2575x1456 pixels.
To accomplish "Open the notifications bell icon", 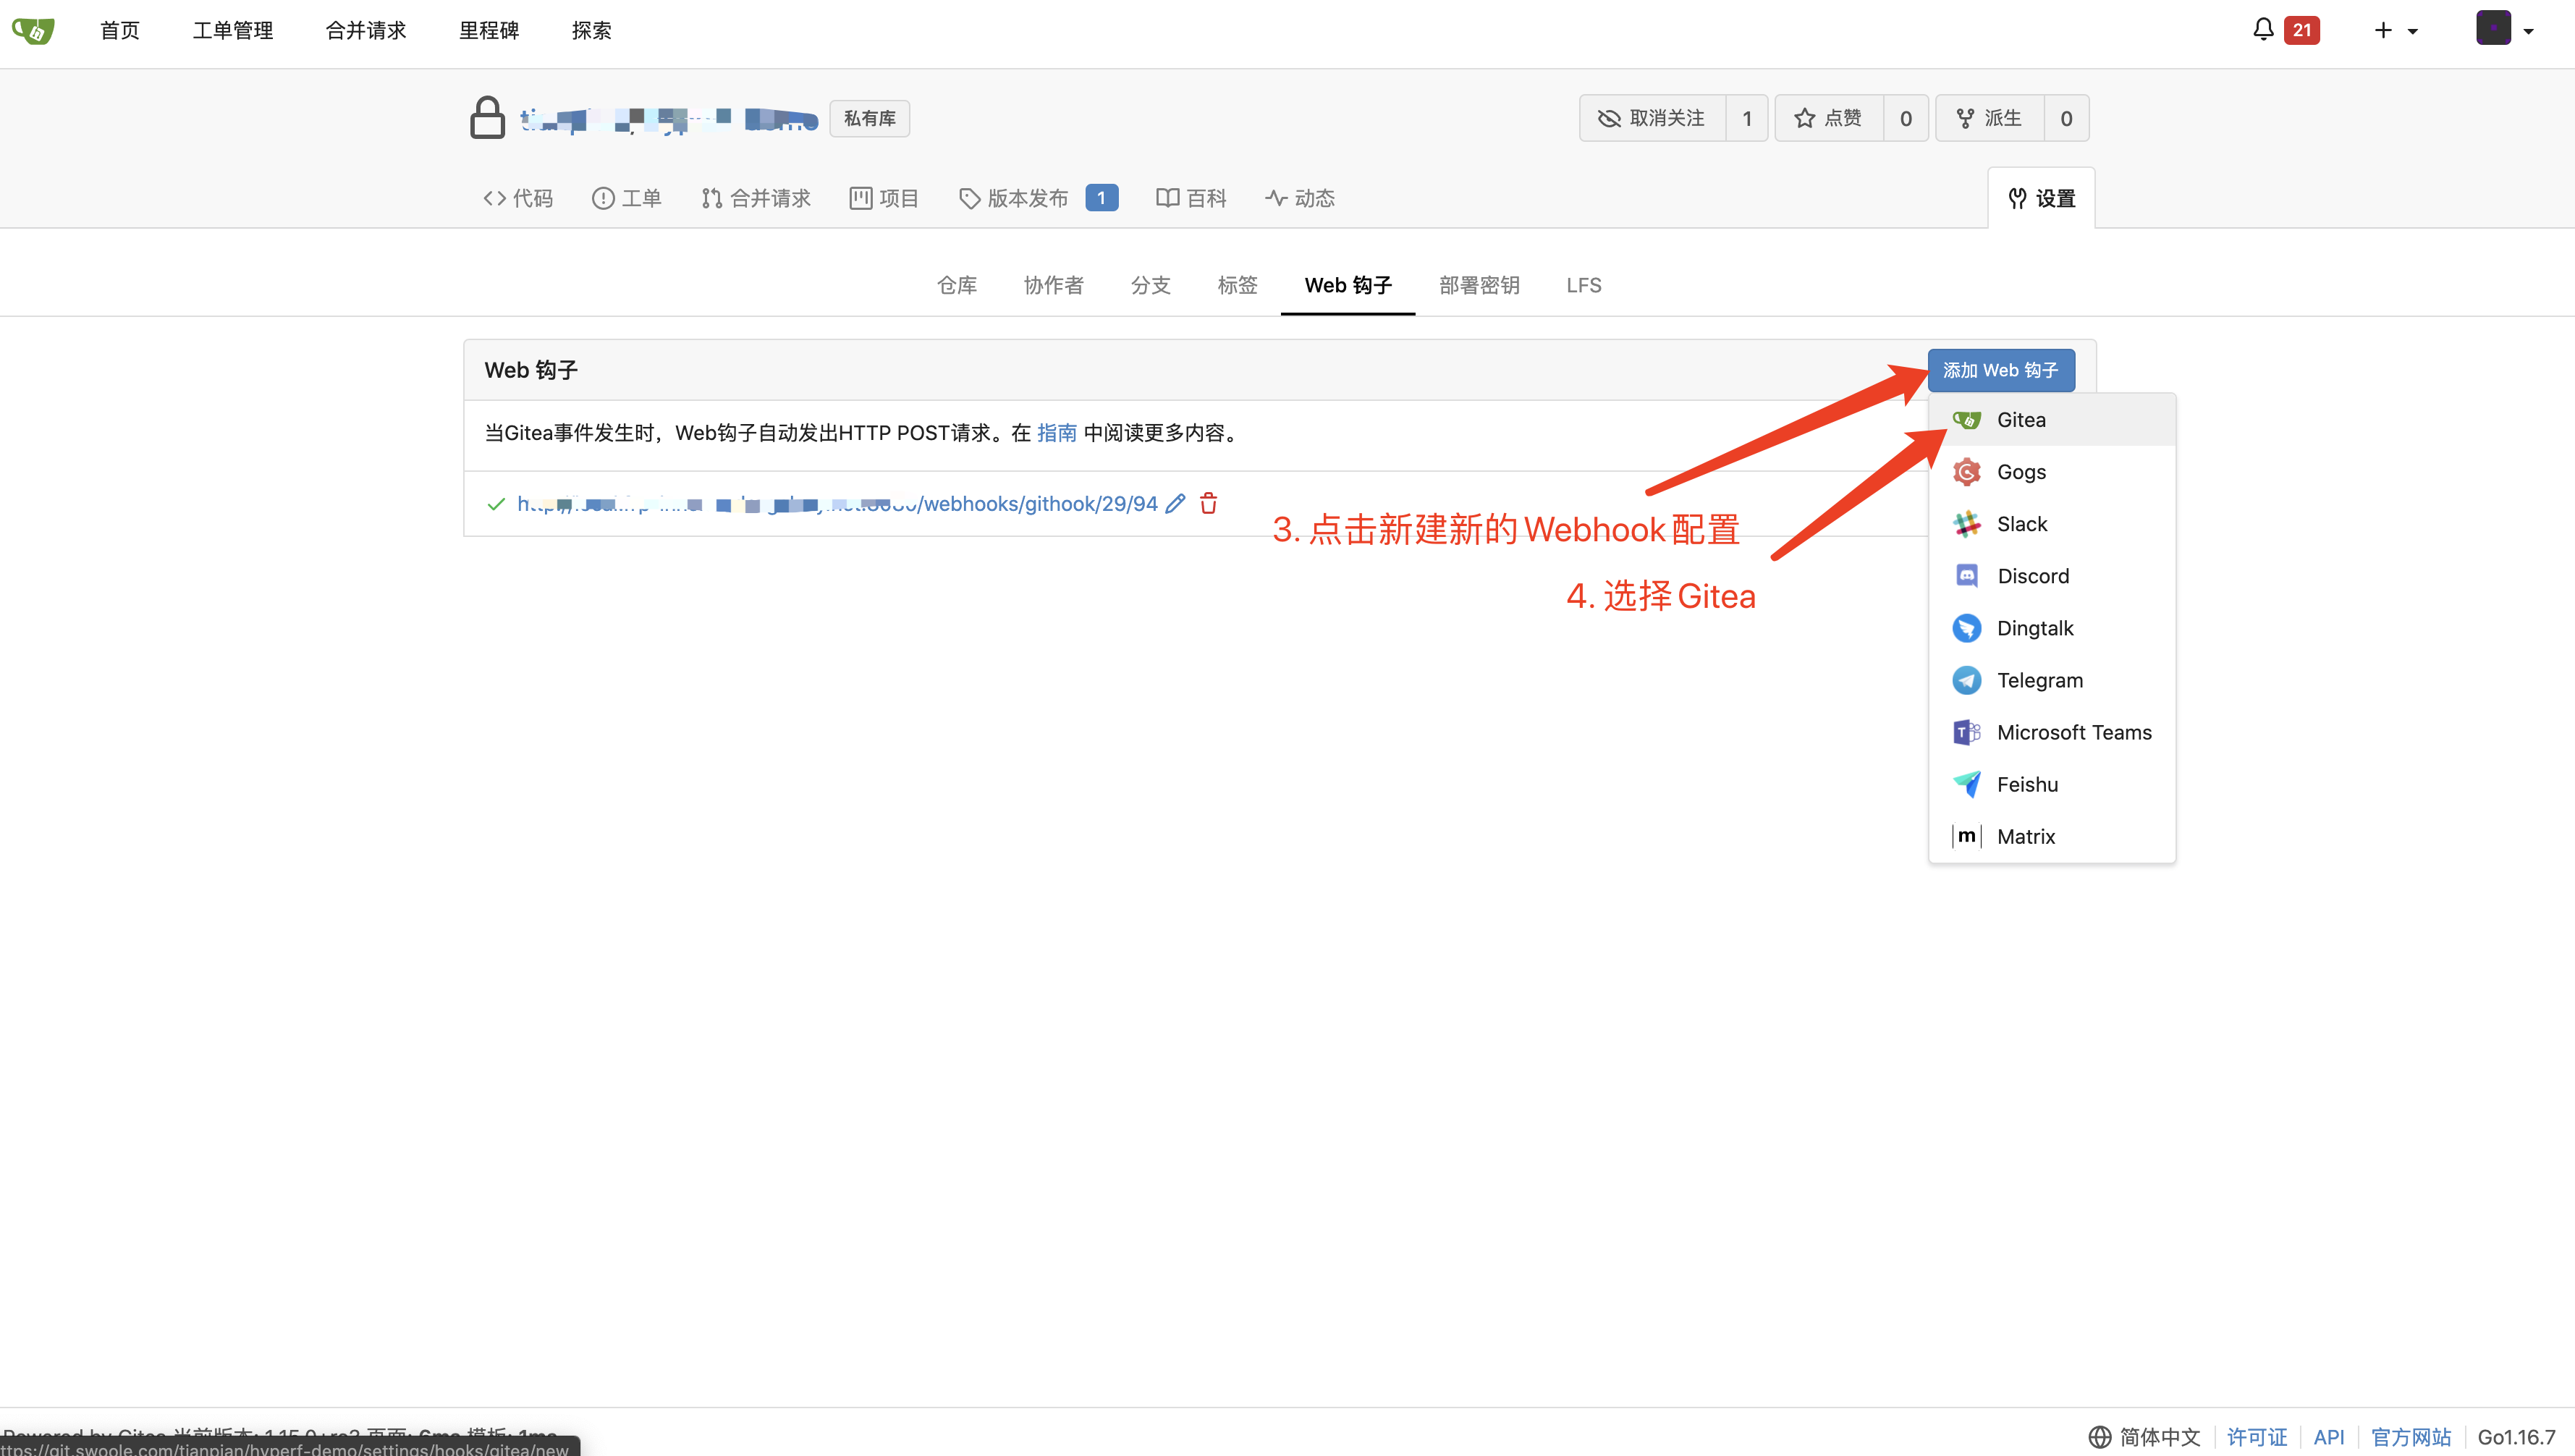I will coord(2263,30).
